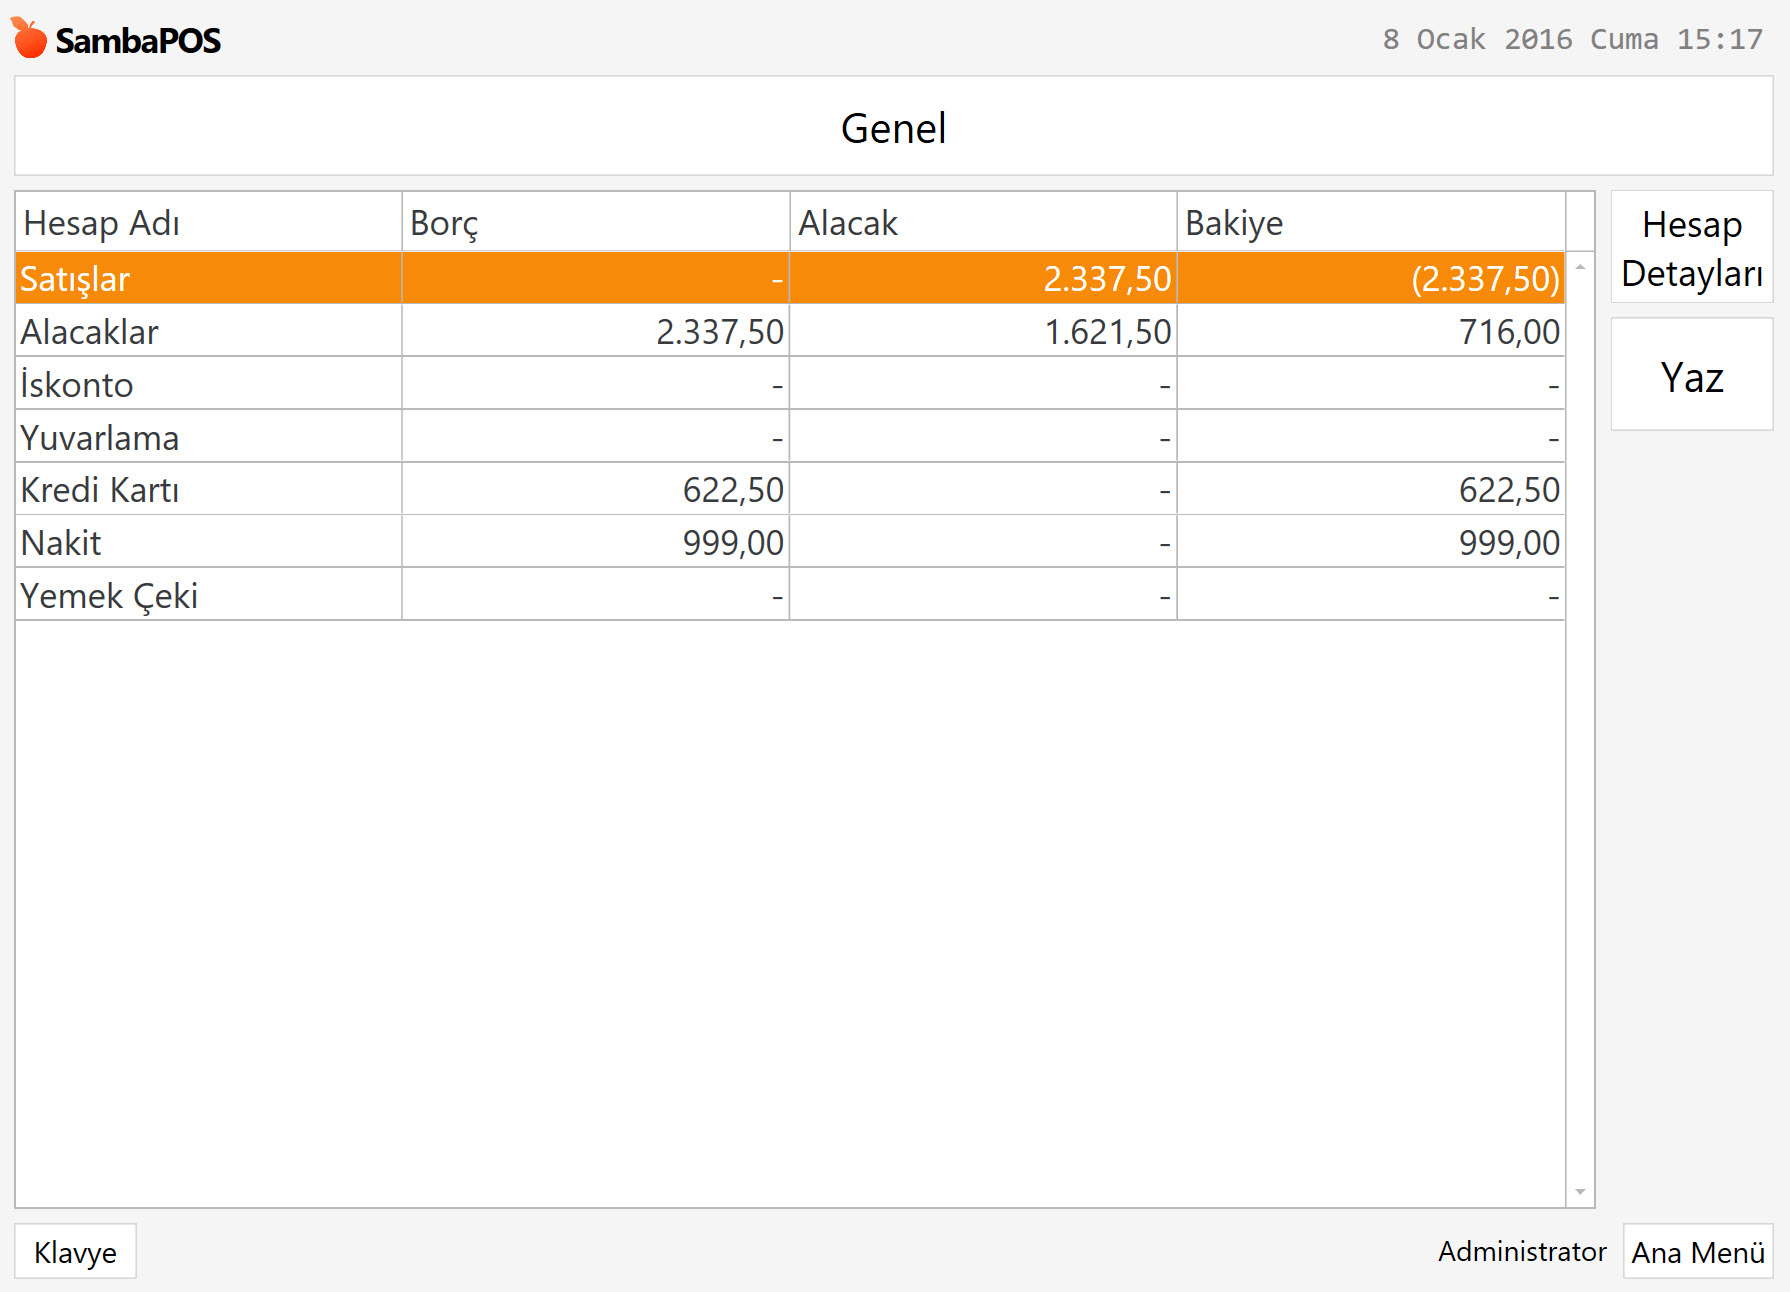Click the Hesap Adı column header

(x=208, y=222)
